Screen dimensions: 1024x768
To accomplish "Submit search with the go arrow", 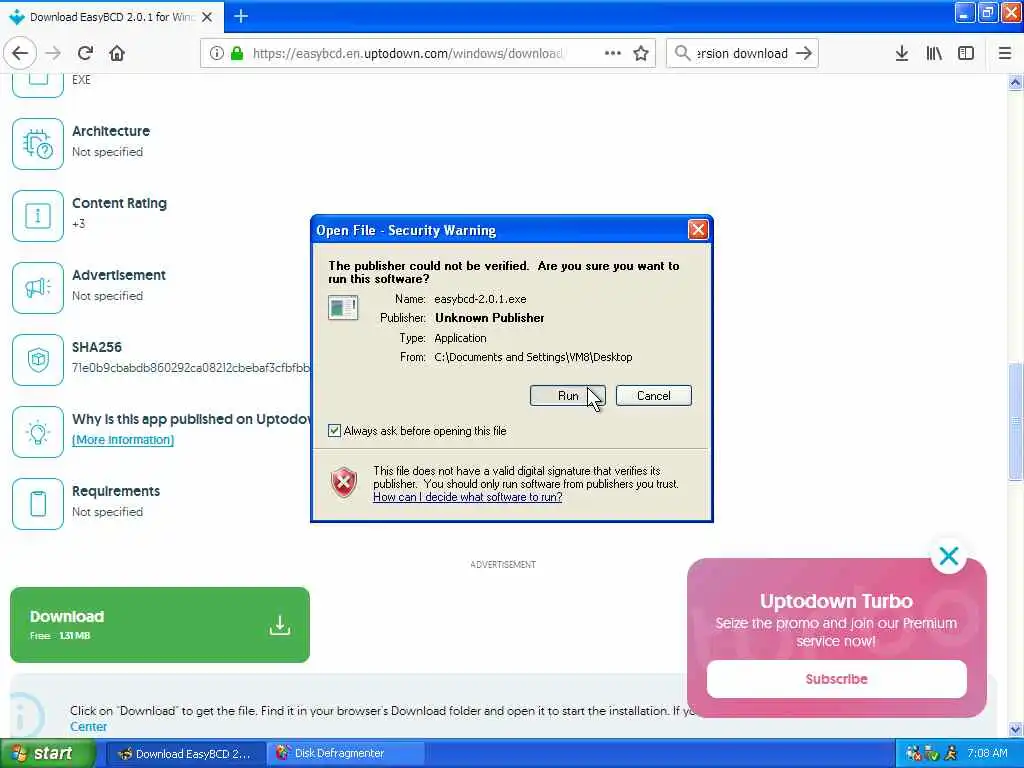I will tap(804, 53).
